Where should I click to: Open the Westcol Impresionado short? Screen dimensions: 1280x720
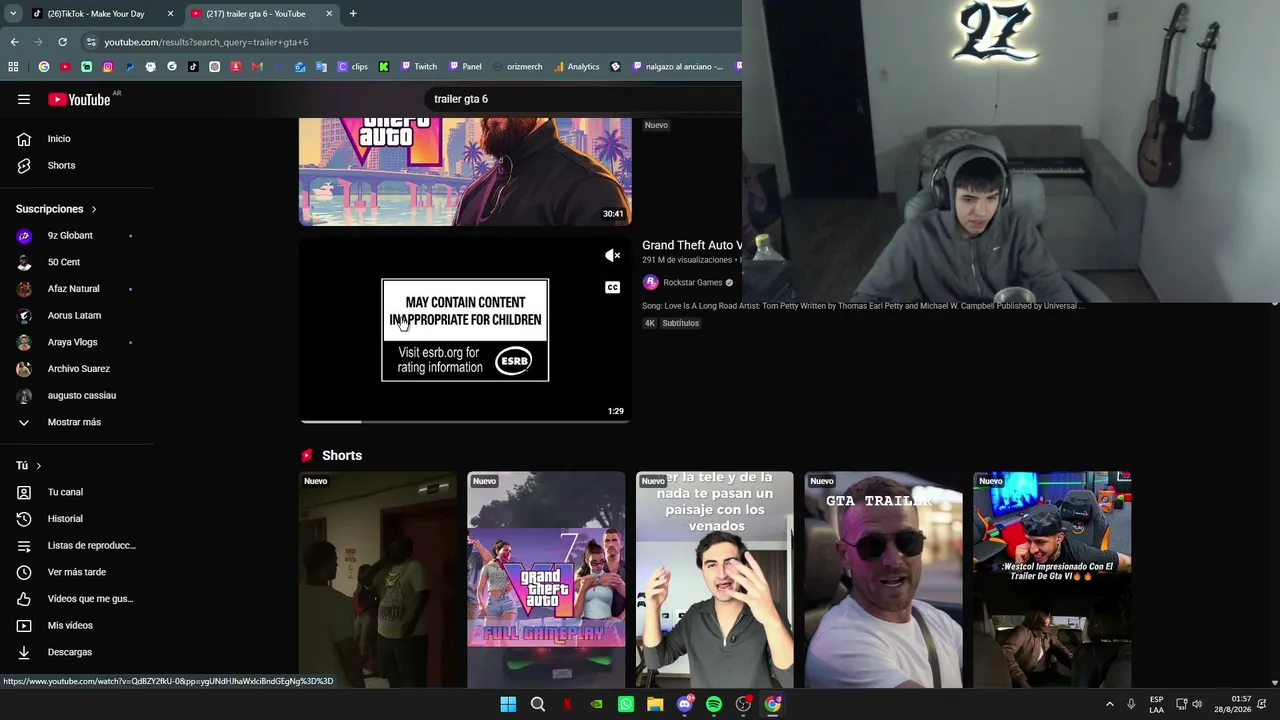[1052, 580]
